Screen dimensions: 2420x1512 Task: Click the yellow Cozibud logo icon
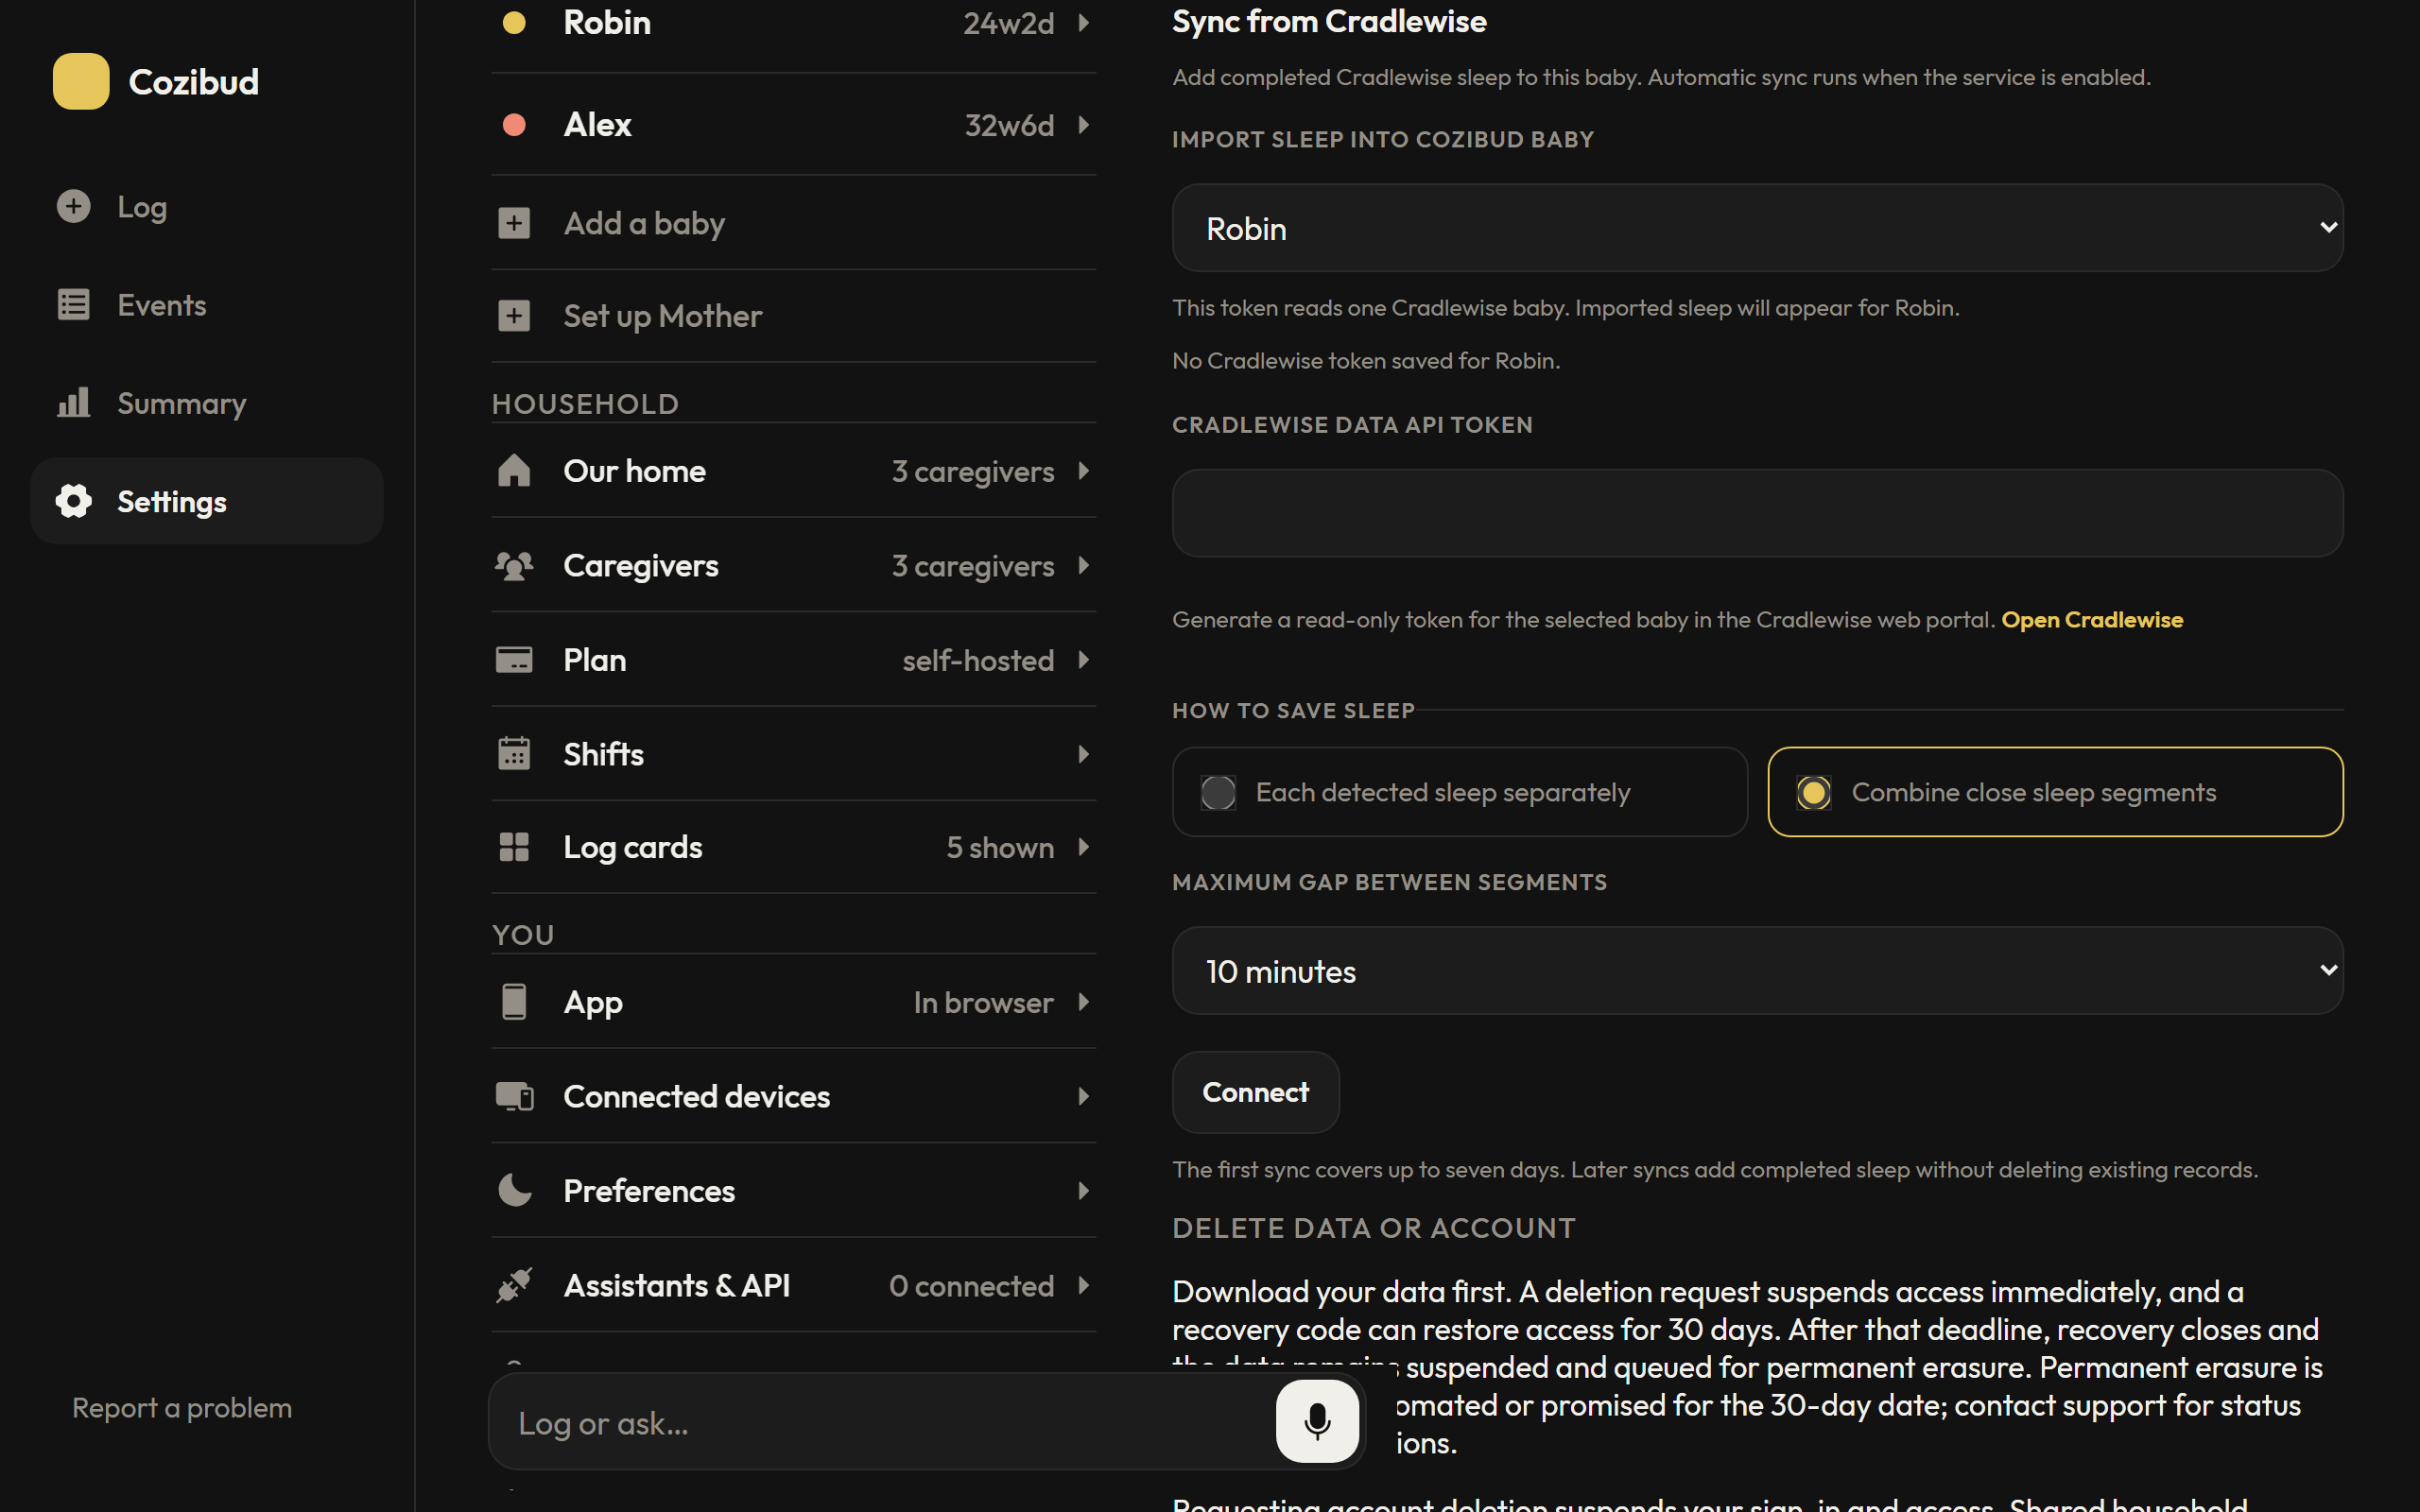pyautogui.click(x=81, y=81)
